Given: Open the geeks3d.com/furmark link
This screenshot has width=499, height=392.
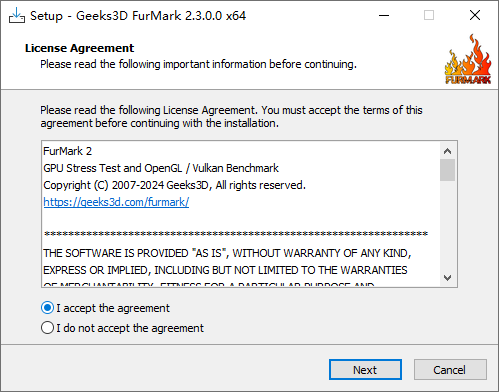Looking at the screenshot, I should [116, 202].
